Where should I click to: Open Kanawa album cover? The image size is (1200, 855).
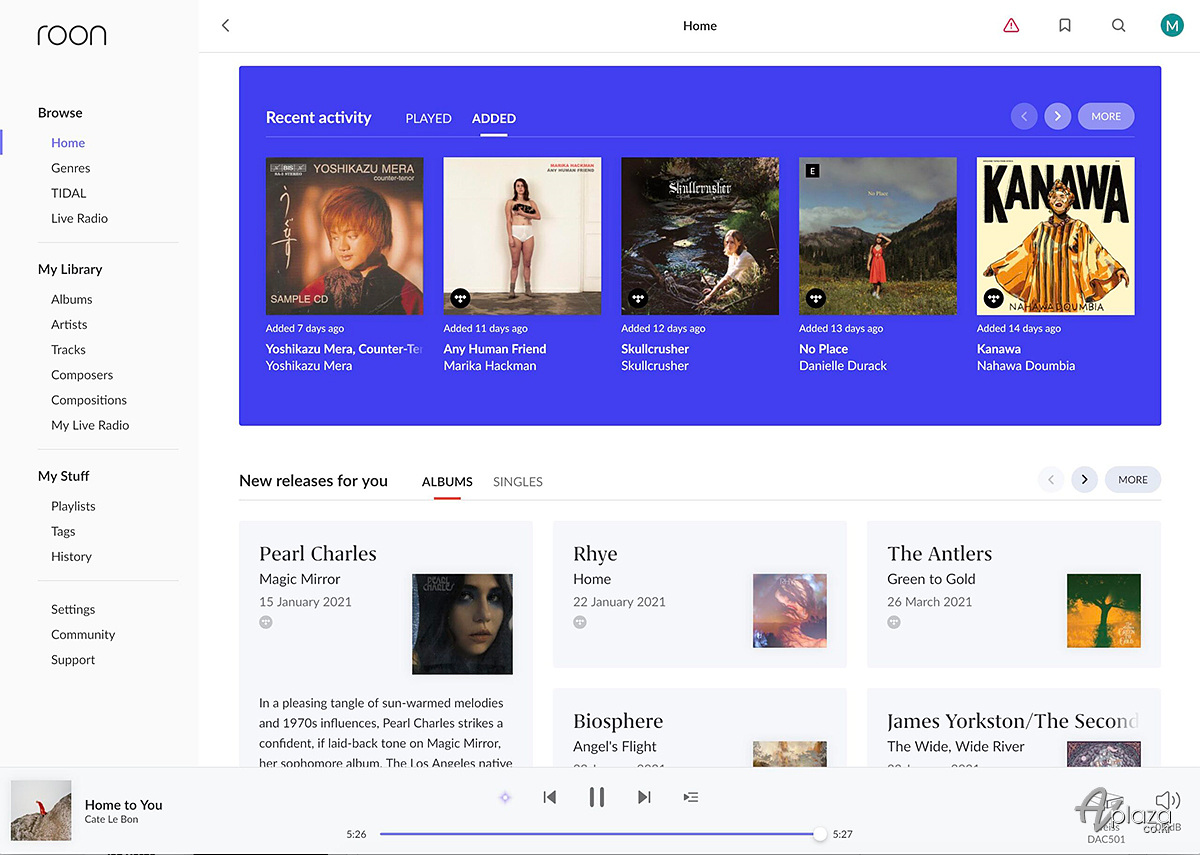point(1056,236)
